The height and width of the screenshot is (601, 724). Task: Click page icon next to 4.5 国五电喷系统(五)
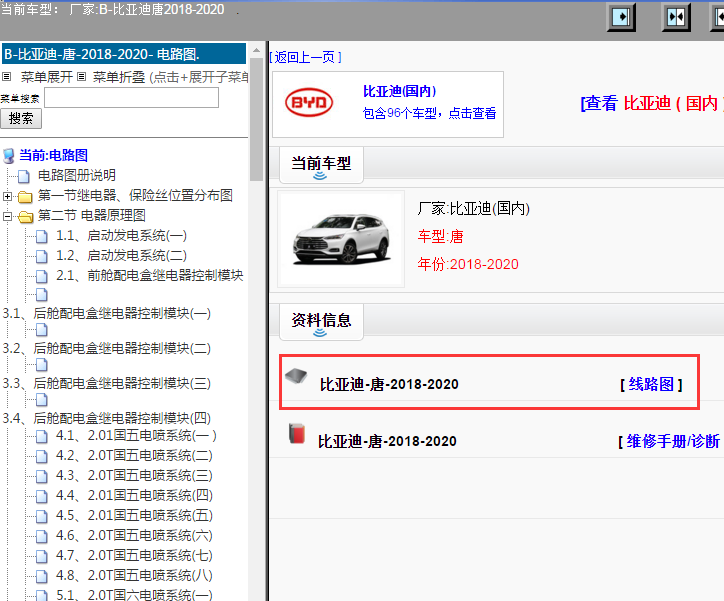tap(42, 517)
